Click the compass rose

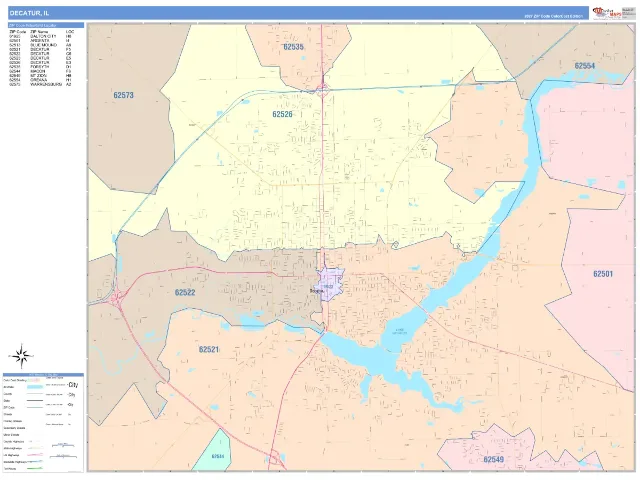tap(22, 356)
